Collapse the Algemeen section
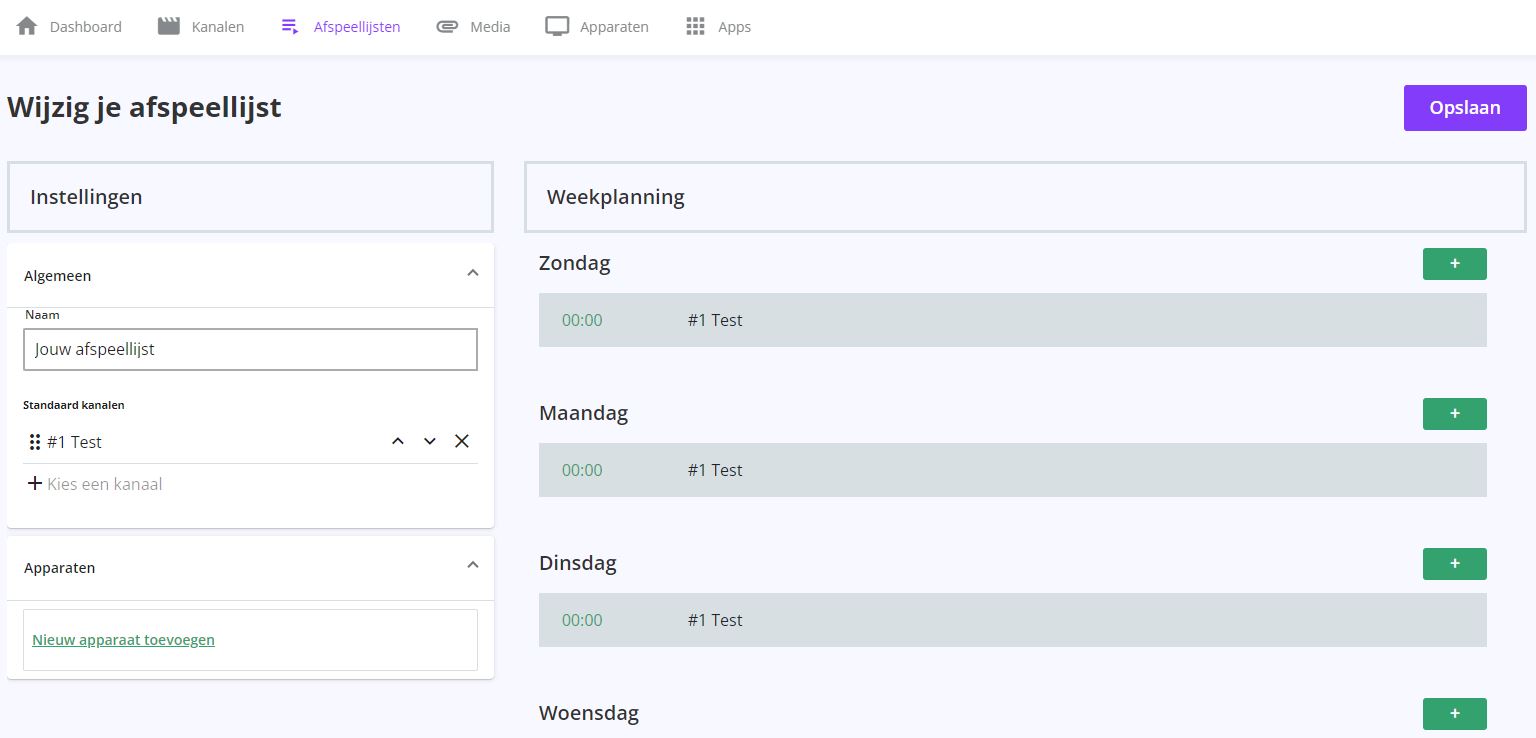The height and width of the screenshot is (738, 1536). pos(473,274)
